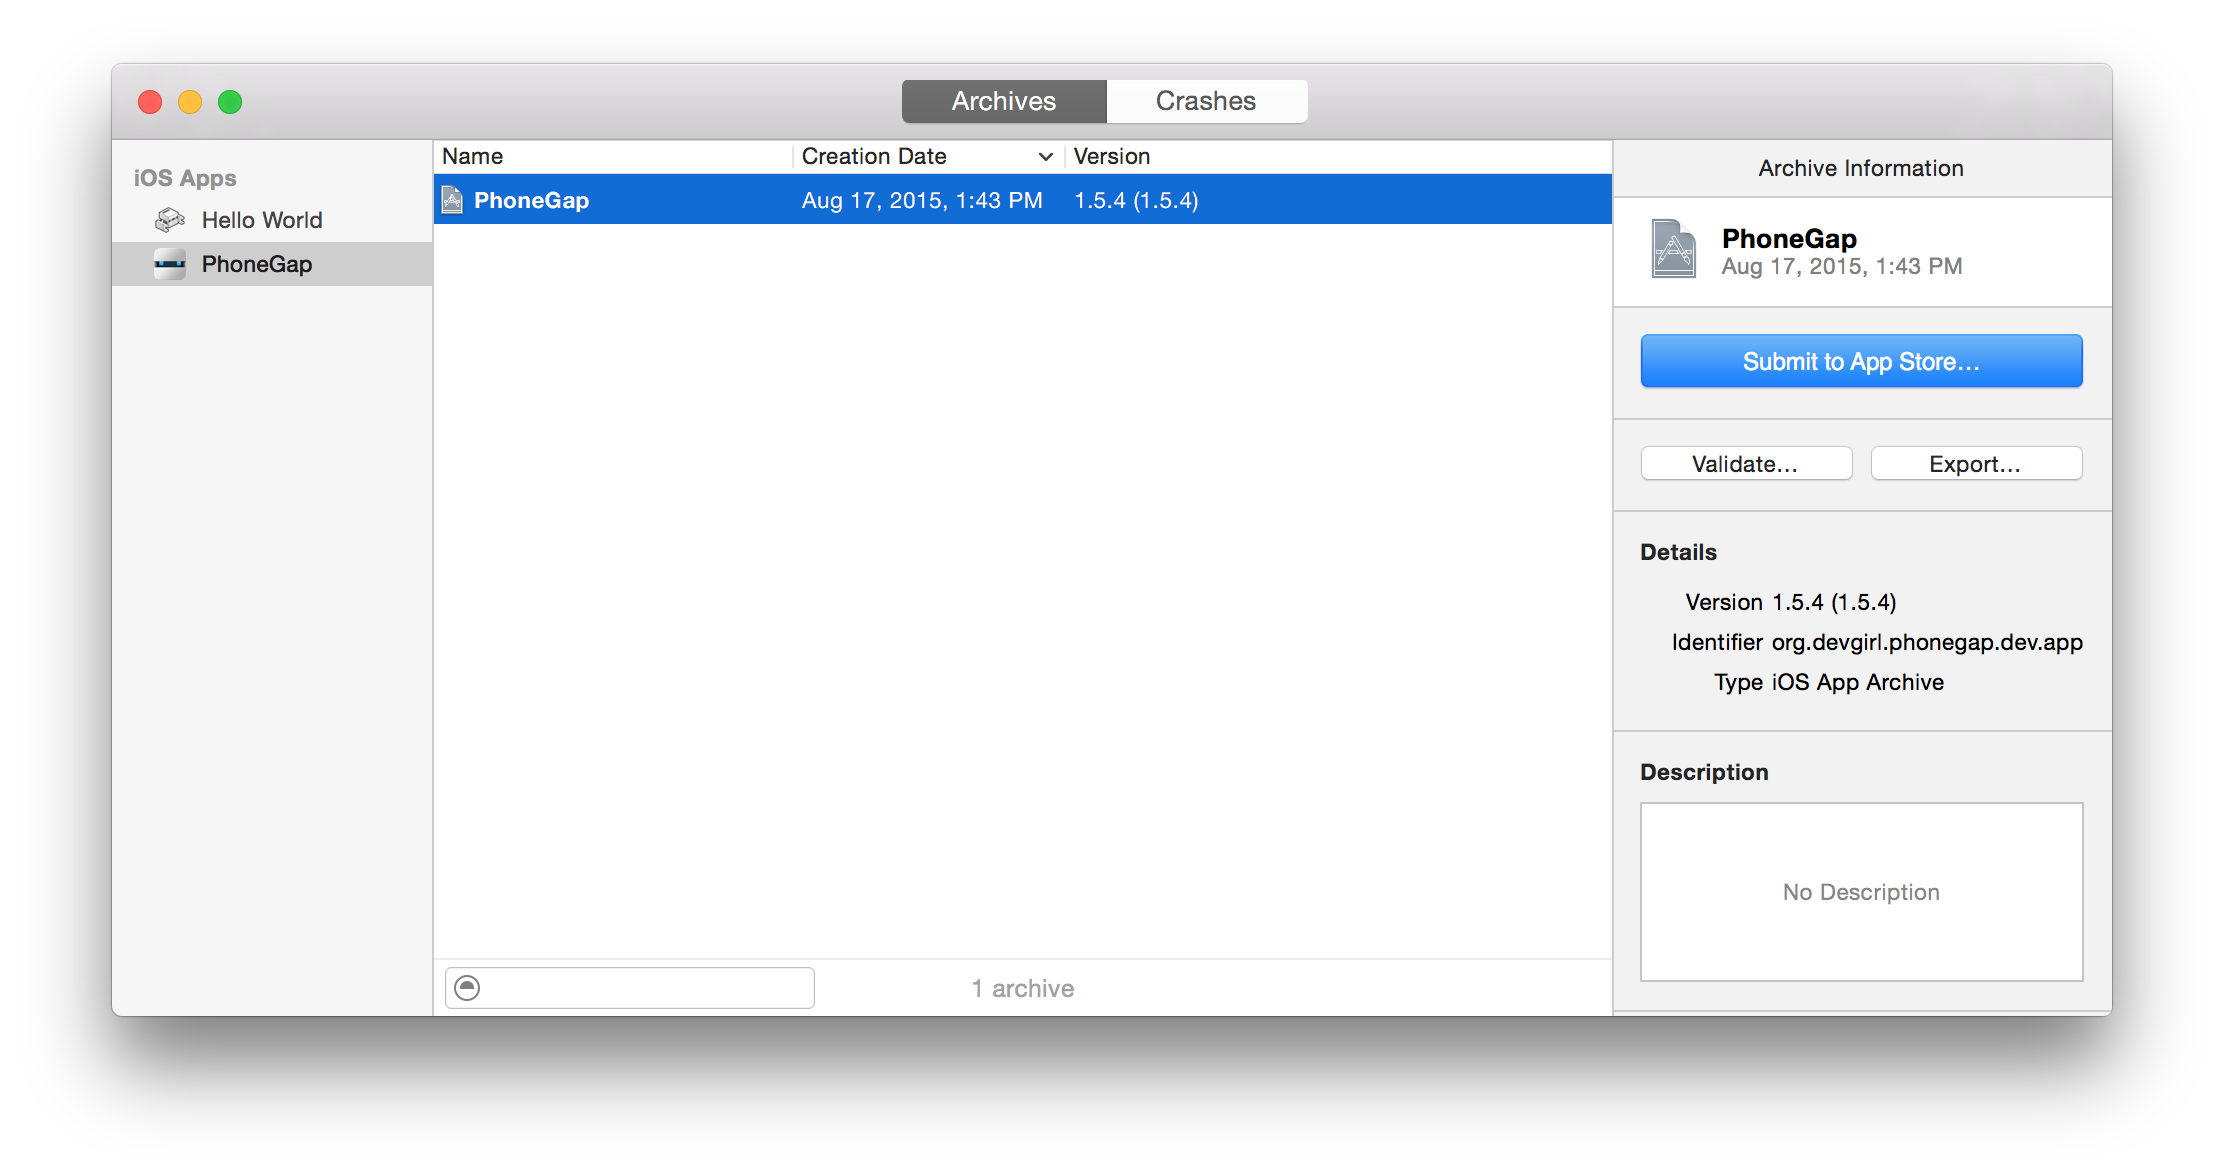
Task: Click identifier org.devgirl.phonegap.dev.app
Action: pos(1927,642)
